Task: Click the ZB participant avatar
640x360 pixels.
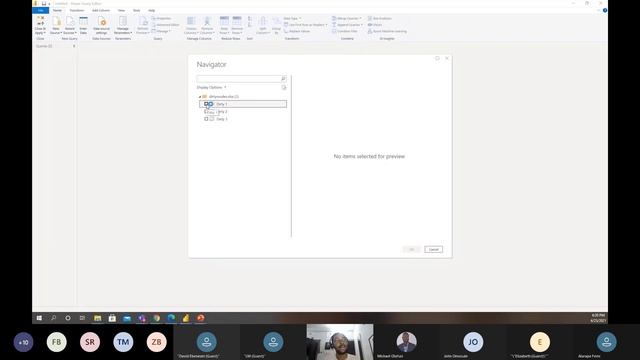Action: pos(156,342)
